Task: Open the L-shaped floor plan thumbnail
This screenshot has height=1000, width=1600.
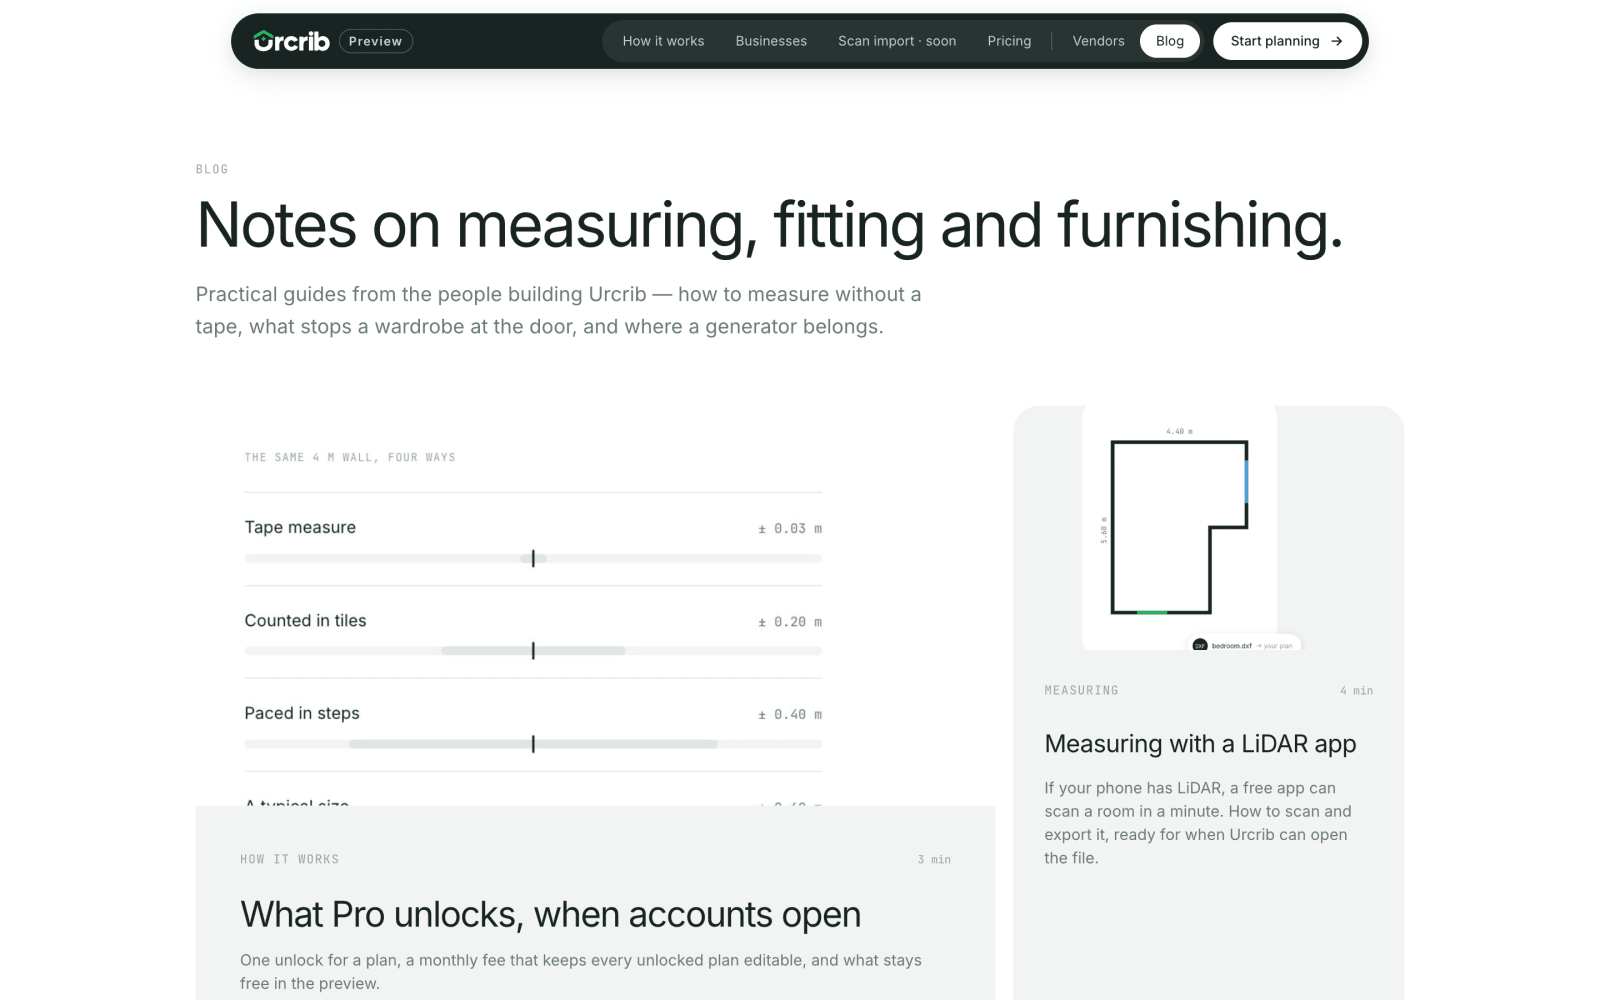Action: pyautogui.click(x=1179, y=527)
